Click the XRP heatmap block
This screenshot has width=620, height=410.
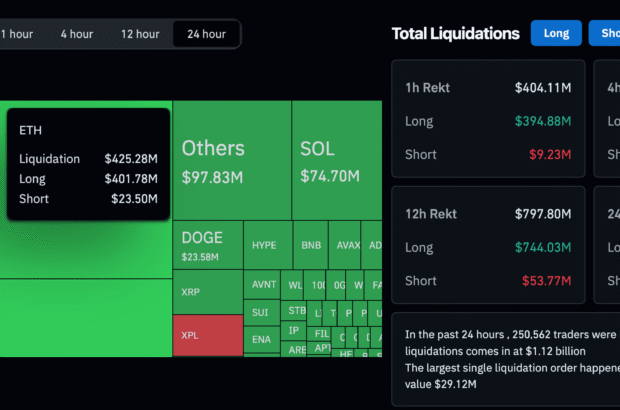tap(208, 292)
